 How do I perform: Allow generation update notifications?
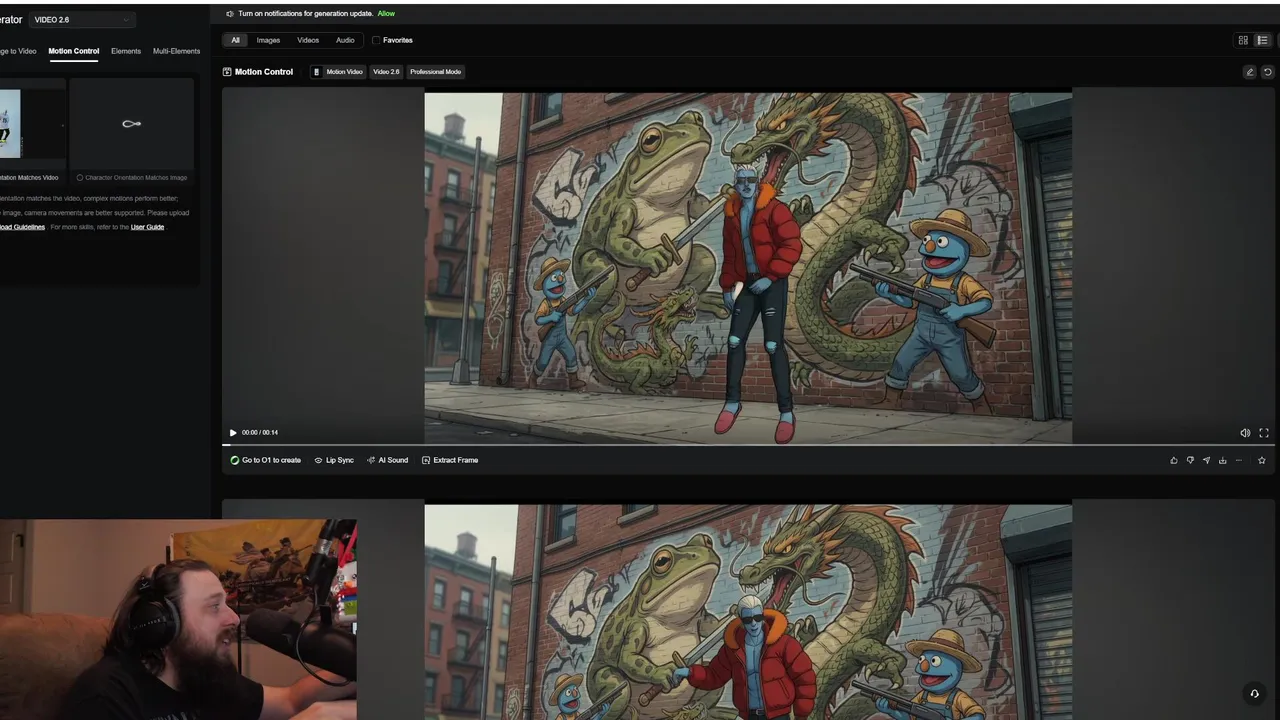coord(386,14)
